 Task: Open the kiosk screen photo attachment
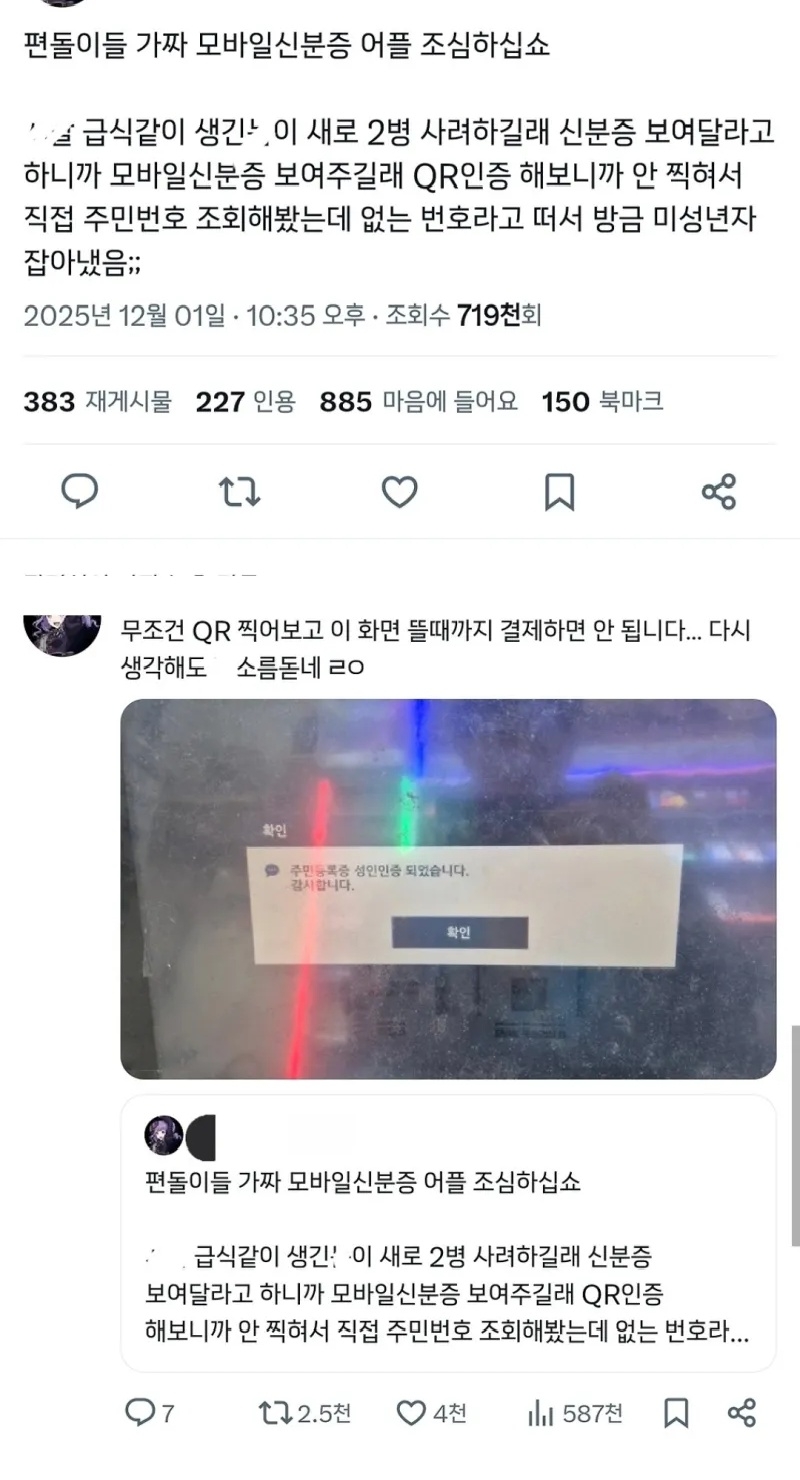click(448, 889)
